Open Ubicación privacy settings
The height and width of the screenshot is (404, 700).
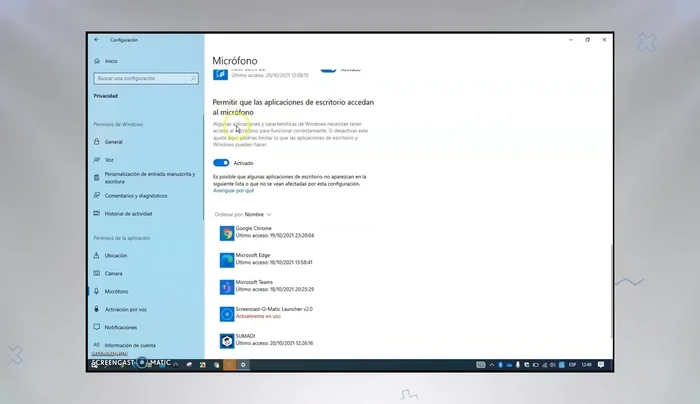(x=116, y=256)
